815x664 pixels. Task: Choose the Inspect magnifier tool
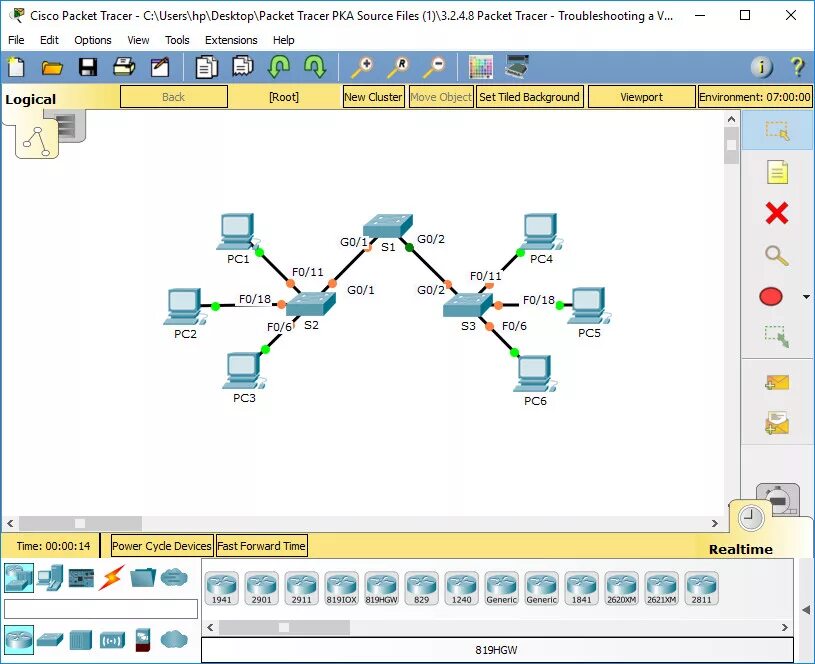[777, 255]
